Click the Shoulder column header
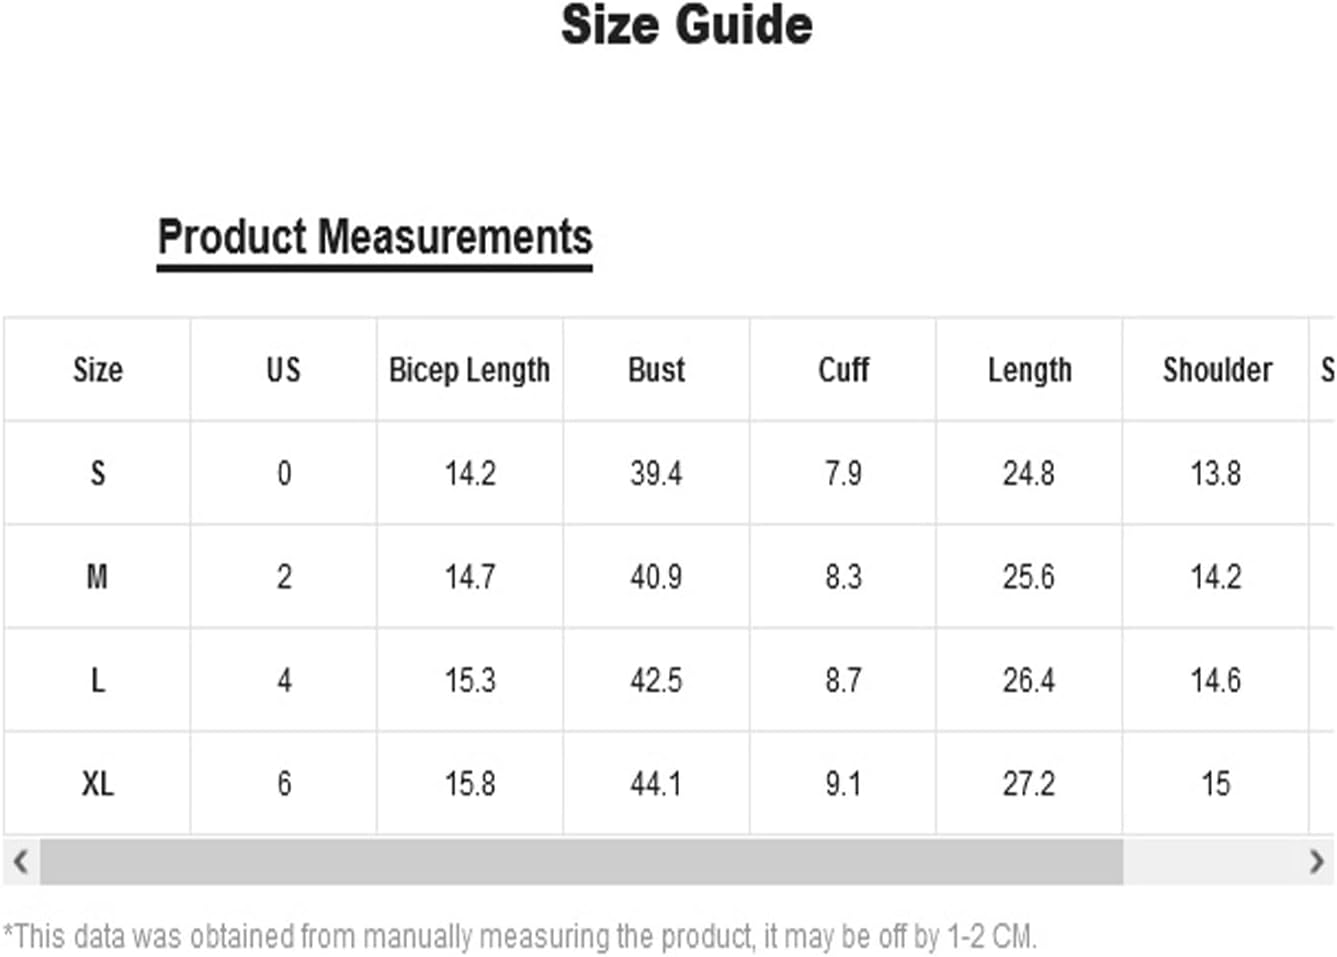 tap(1216, 370)
